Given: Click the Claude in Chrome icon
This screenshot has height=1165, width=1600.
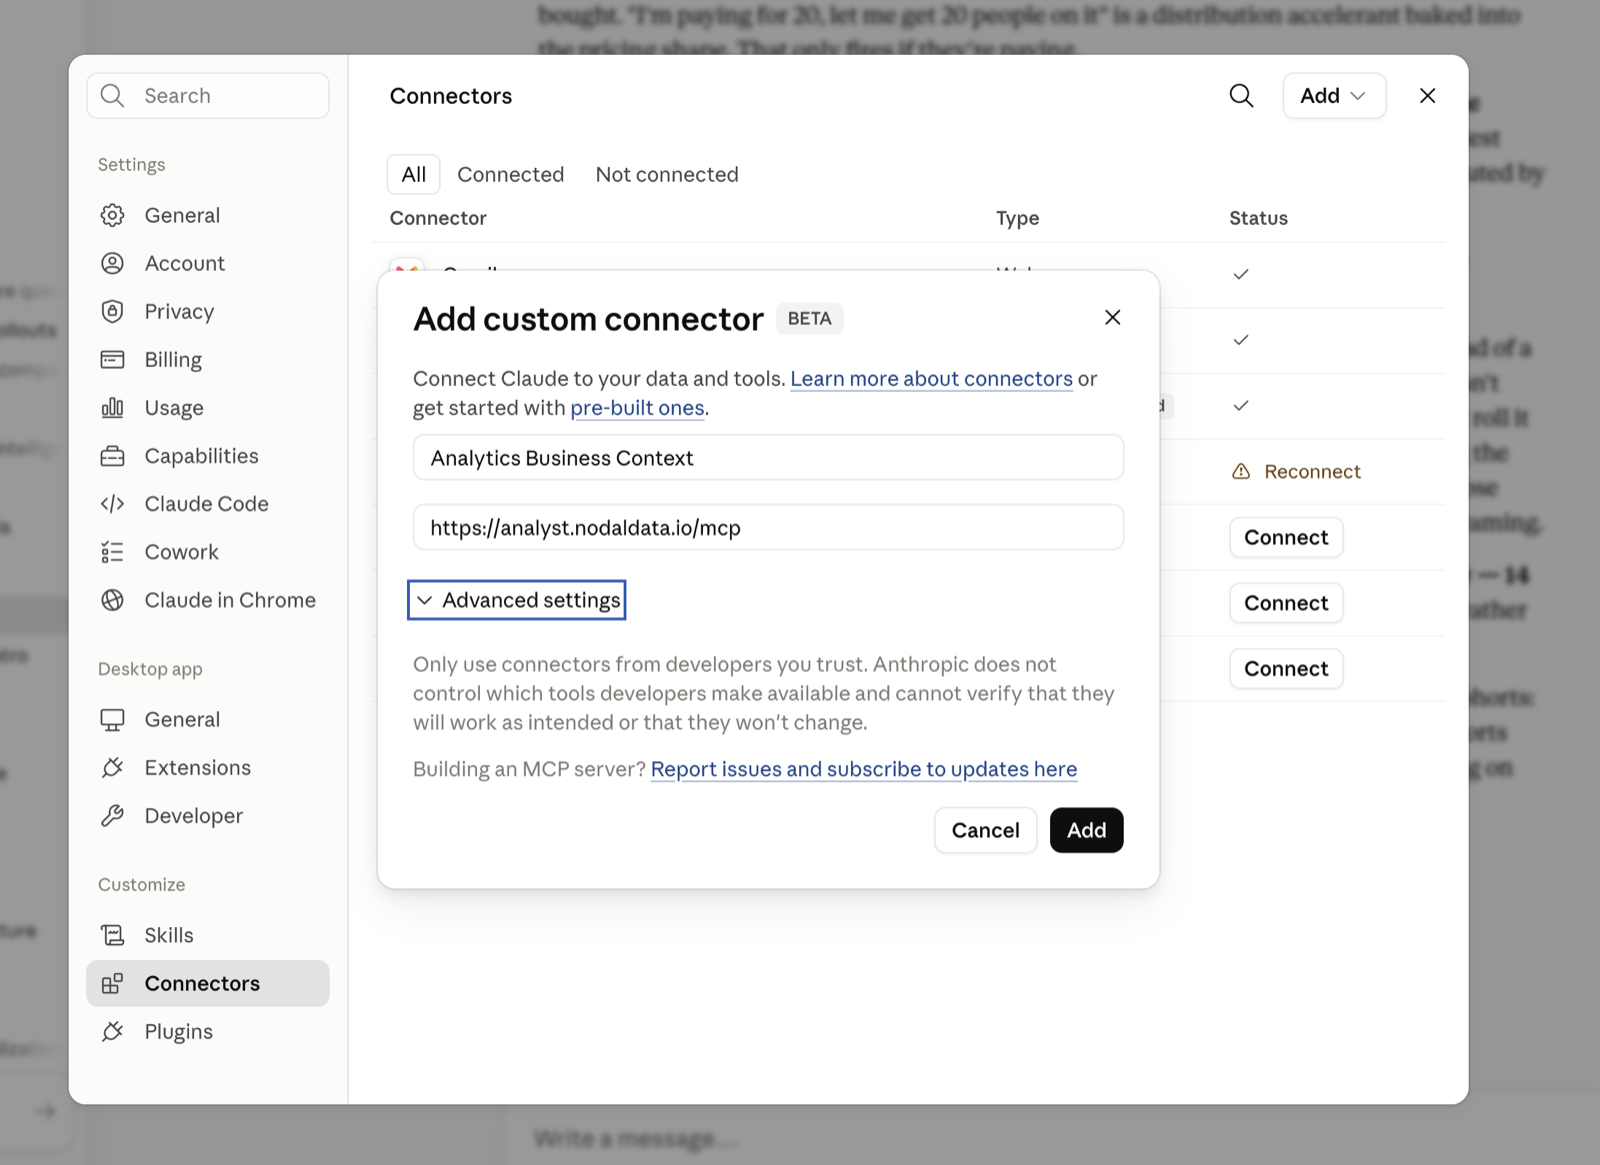Looking at the screenshot, I should click(x=113, y=600).
